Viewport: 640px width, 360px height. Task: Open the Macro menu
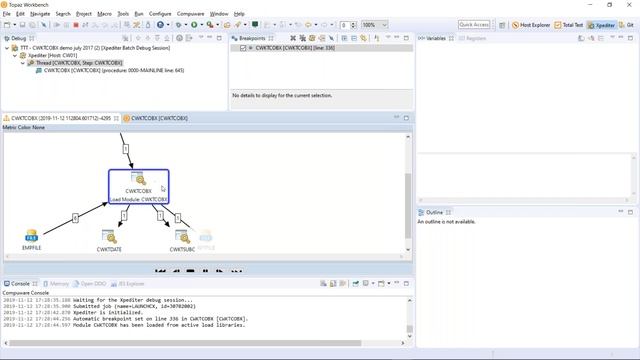pyautogui.click(x=104, y=14)
